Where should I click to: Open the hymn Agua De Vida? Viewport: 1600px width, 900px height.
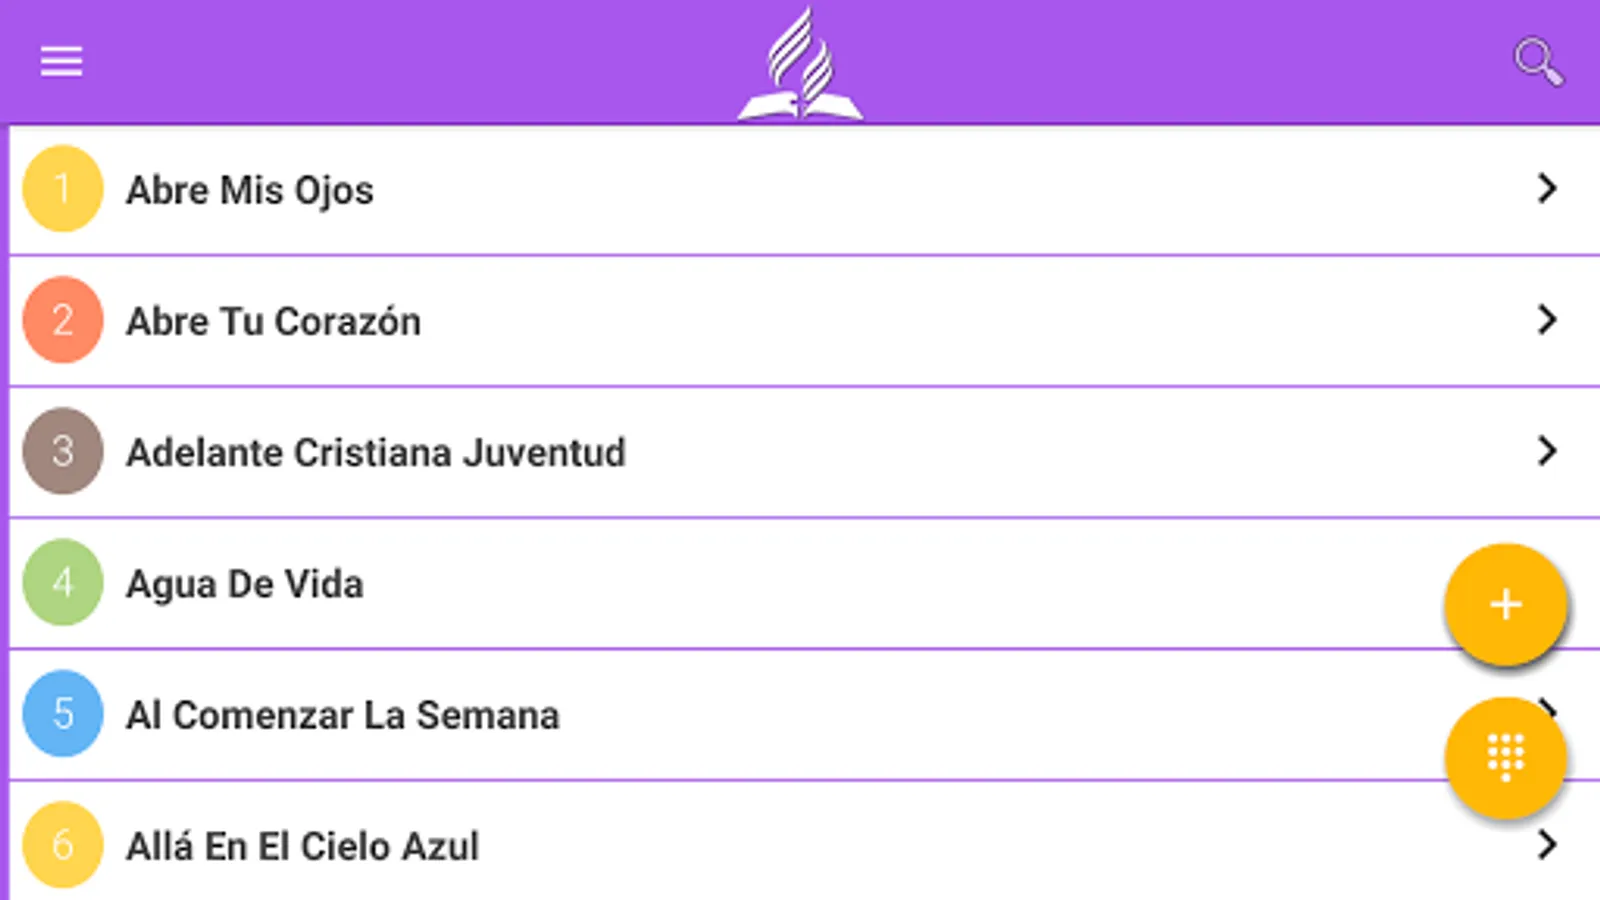(245, 584)
